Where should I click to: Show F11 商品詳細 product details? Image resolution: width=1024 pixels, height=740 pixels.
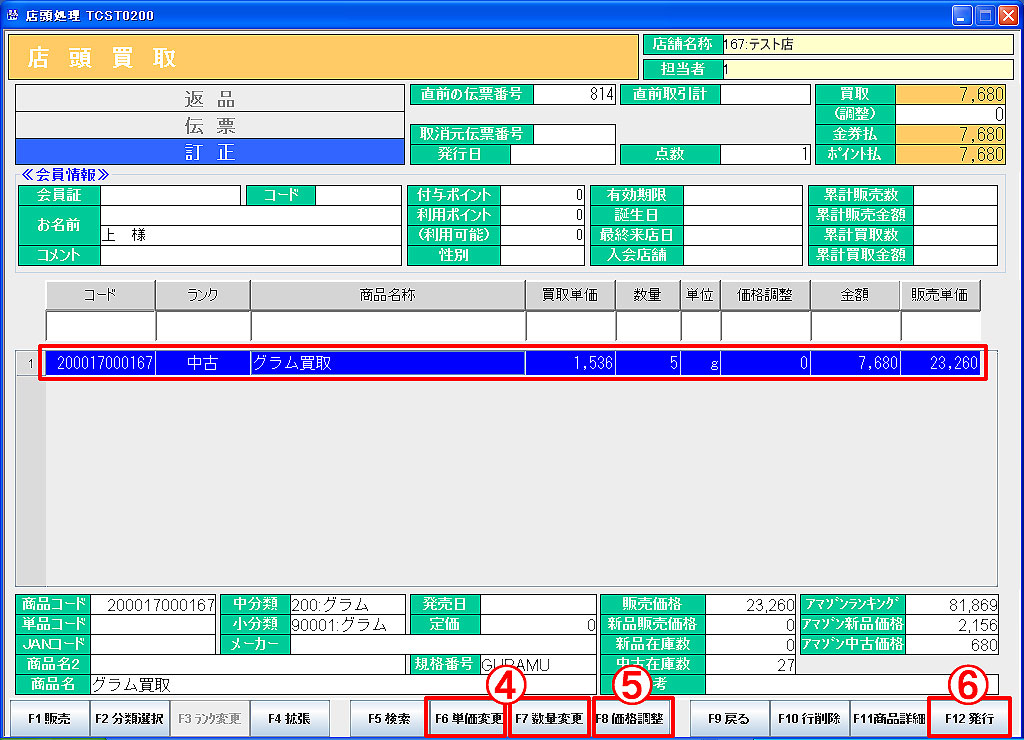tap(889, 718)
